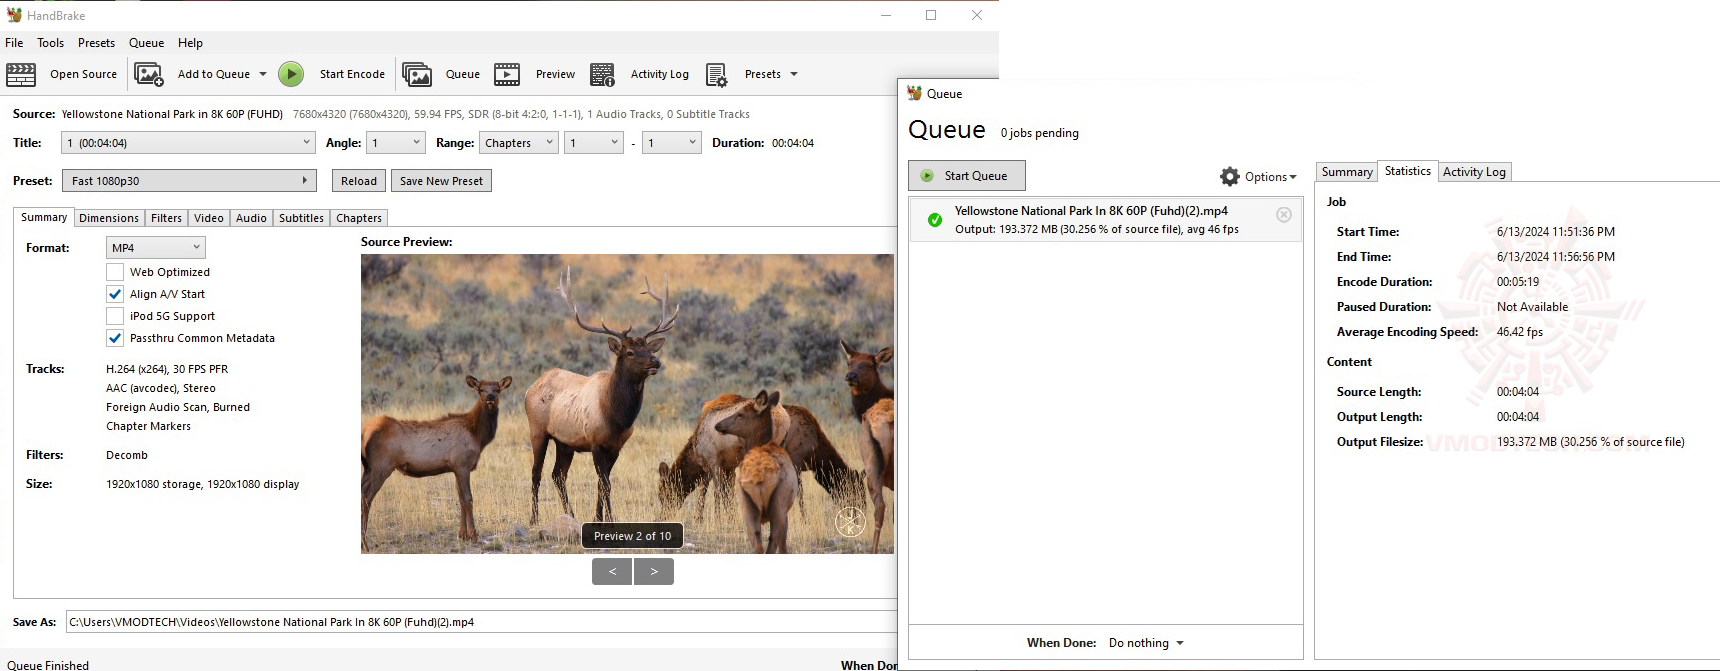1720x671 pixels.
Task: Open the Queue toolbar icon
Action: point(417,74)
